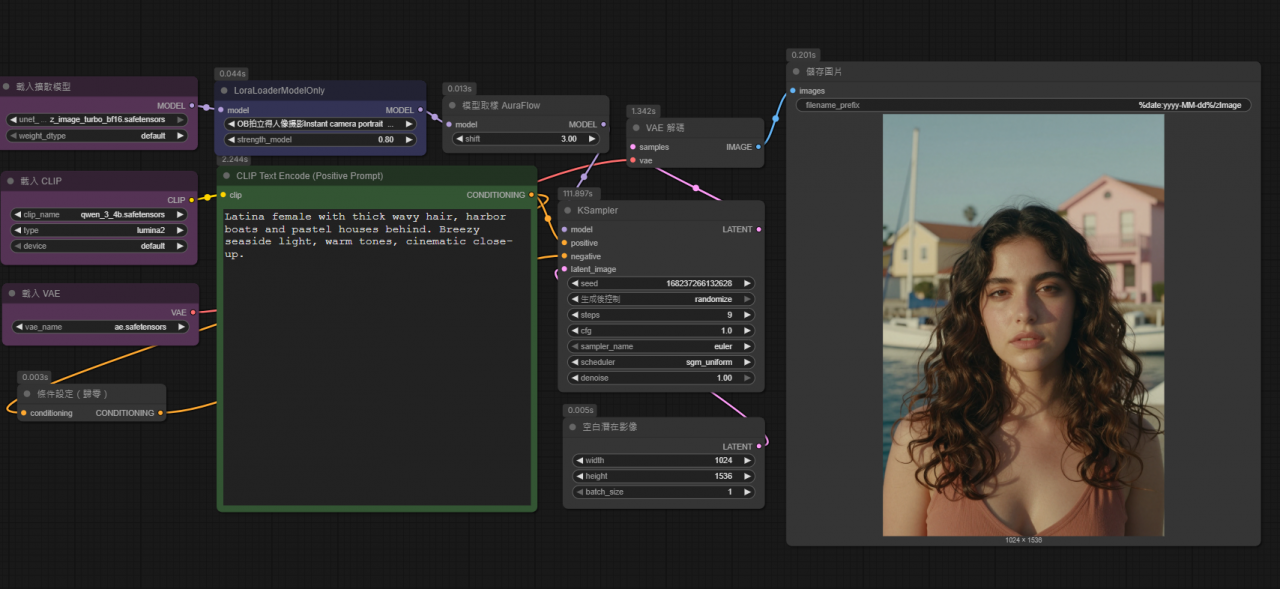Select the 載入 VAE node title bar

100,293
